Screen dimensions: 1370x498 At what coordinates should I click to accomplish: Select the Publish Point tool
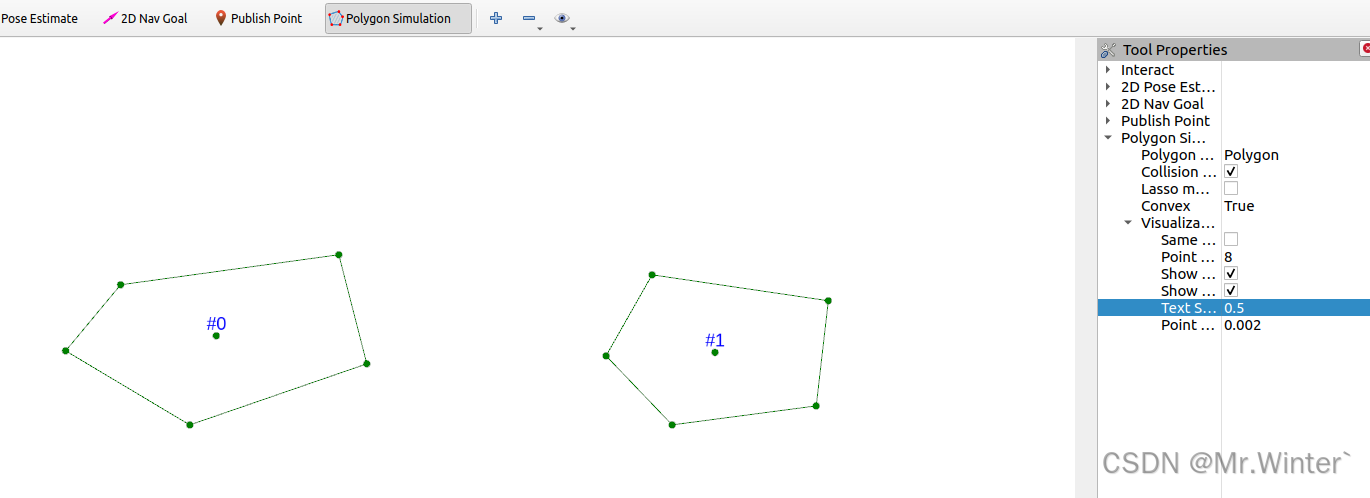[259, 18]
